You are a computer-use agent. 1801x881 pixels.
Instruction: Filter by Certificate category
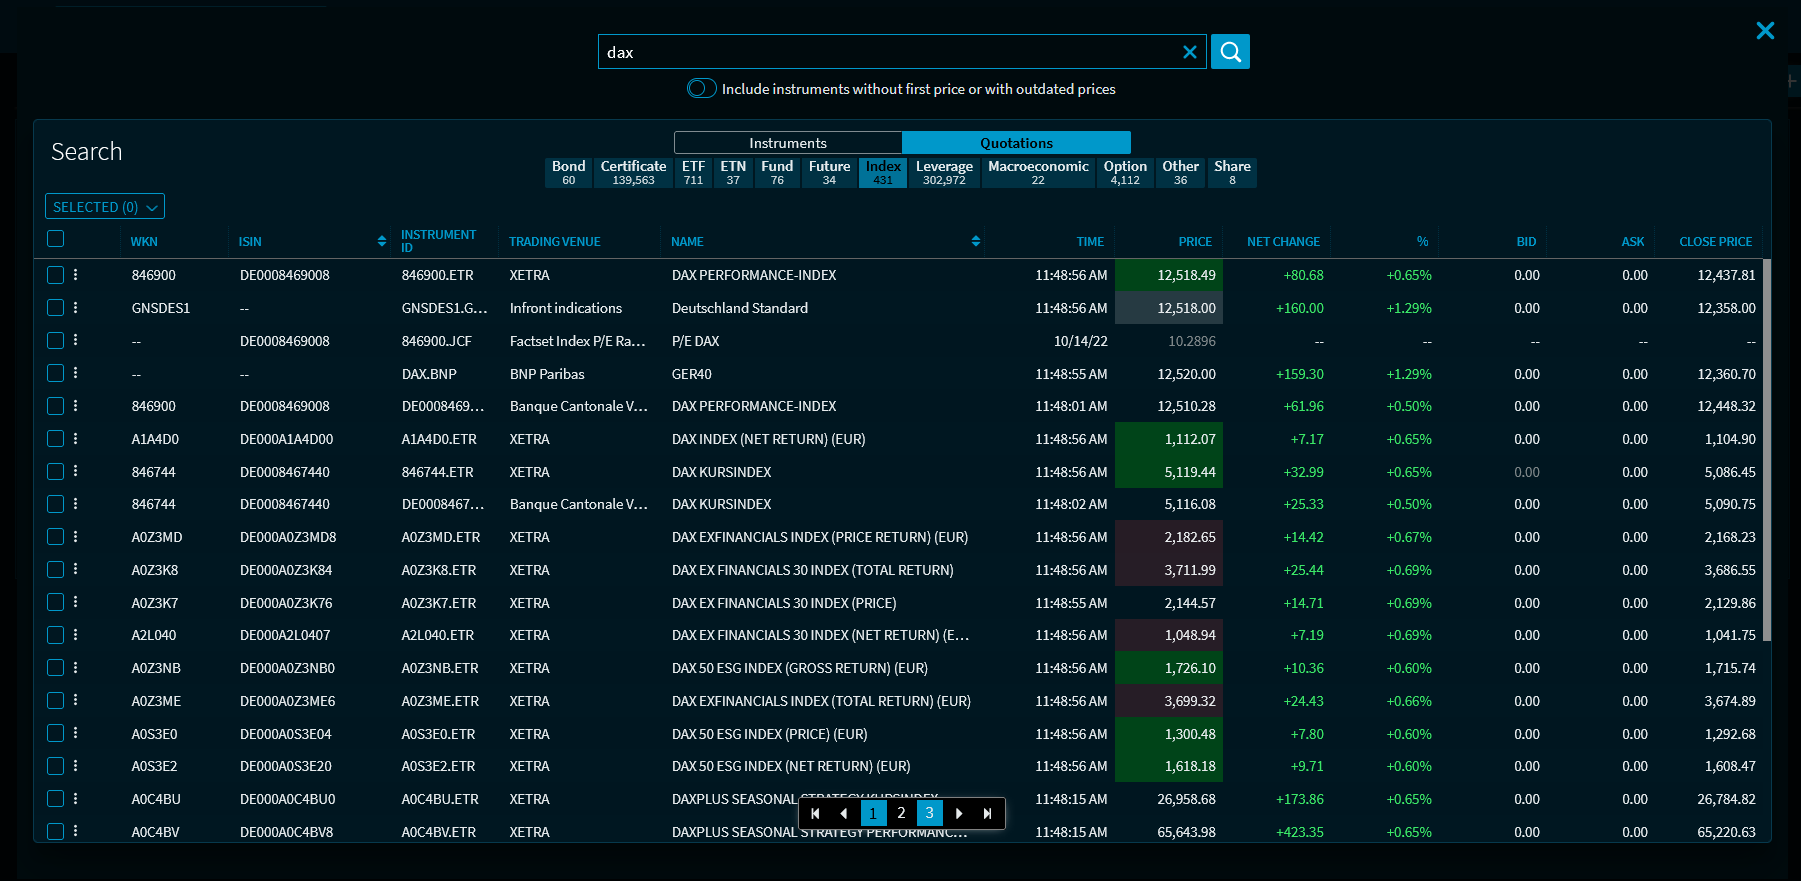[633, 172]
